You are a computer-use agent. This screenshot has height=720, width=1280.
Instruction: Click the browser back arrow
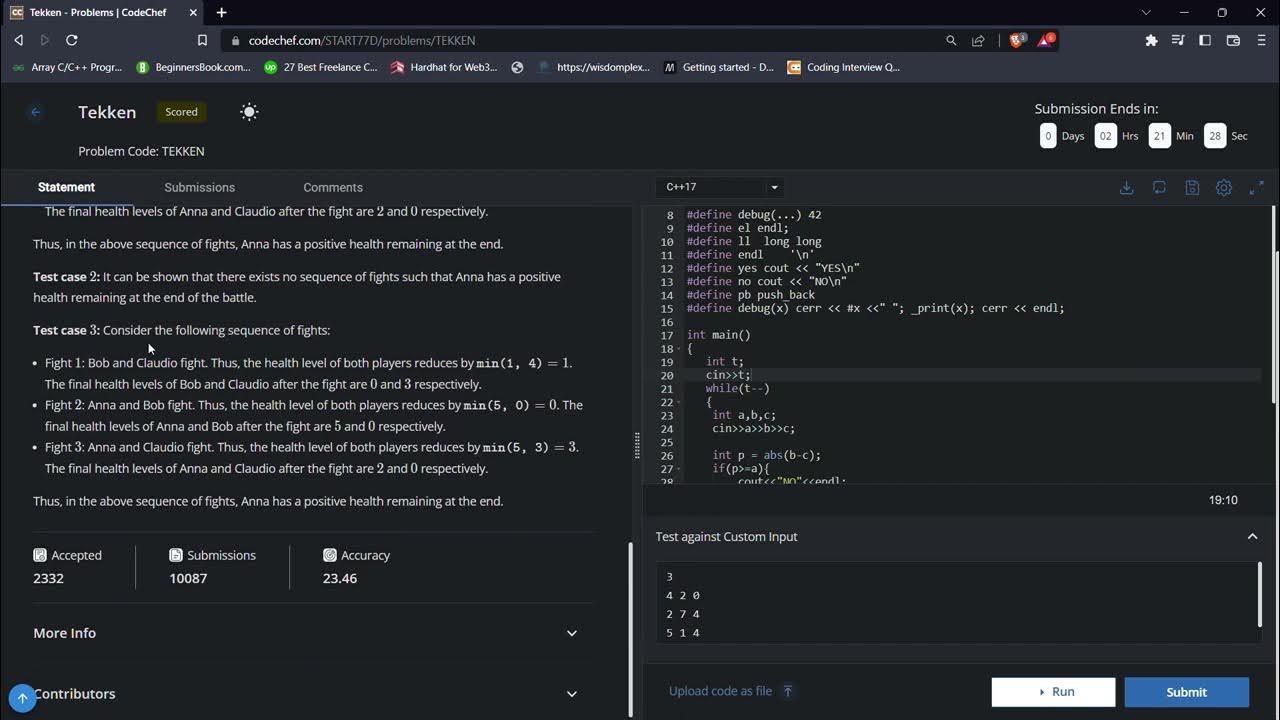[18, 40]
